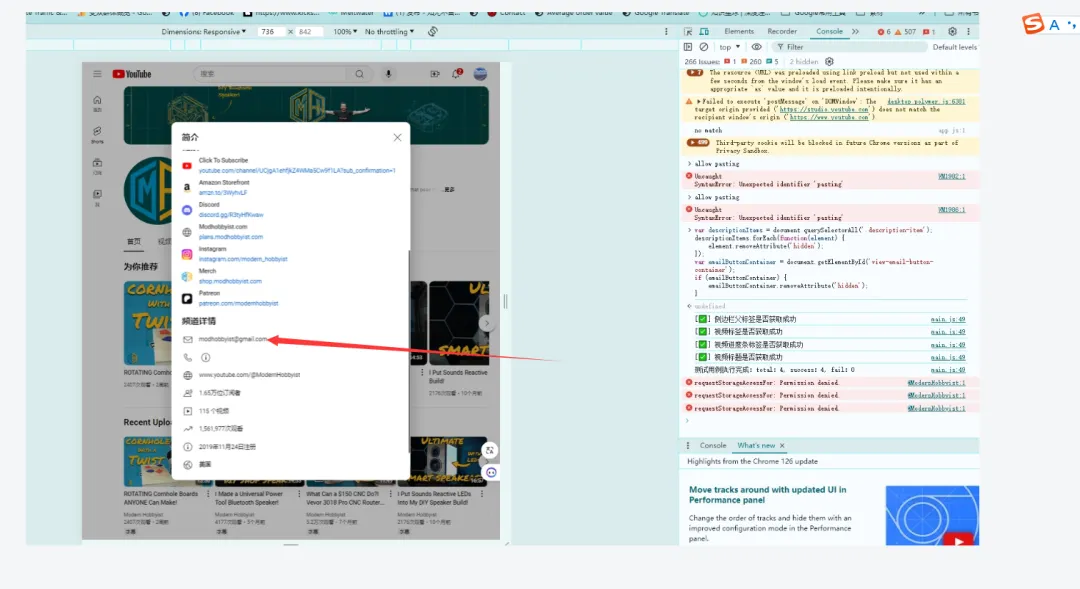Screen dimensions: 1080x589
Task: Open the Default levels dropdown
Action: [x=954, y=47]
